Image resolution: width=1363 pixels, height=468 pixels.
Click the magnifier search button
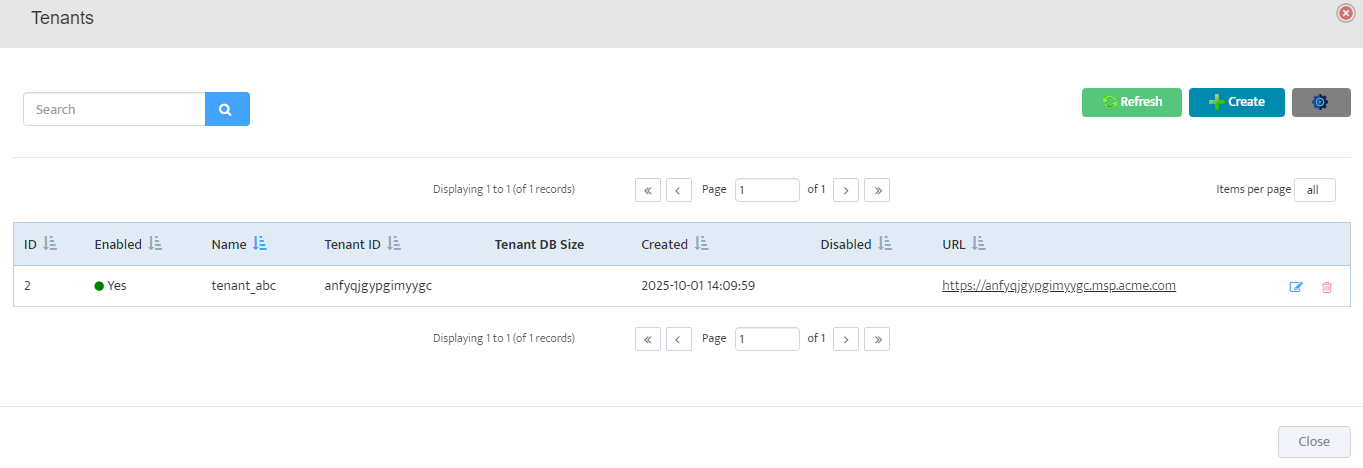tap(227, 109)
